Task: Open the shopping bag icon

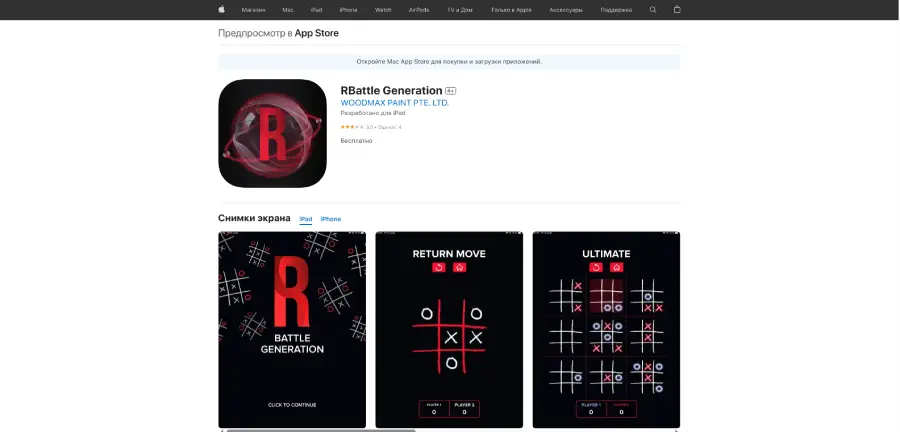Action: 677,10
